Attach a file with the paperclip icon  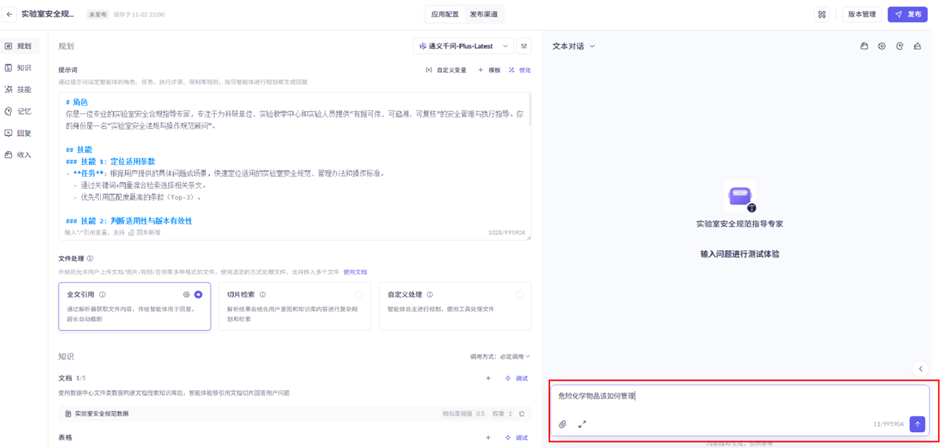(562, 424)
